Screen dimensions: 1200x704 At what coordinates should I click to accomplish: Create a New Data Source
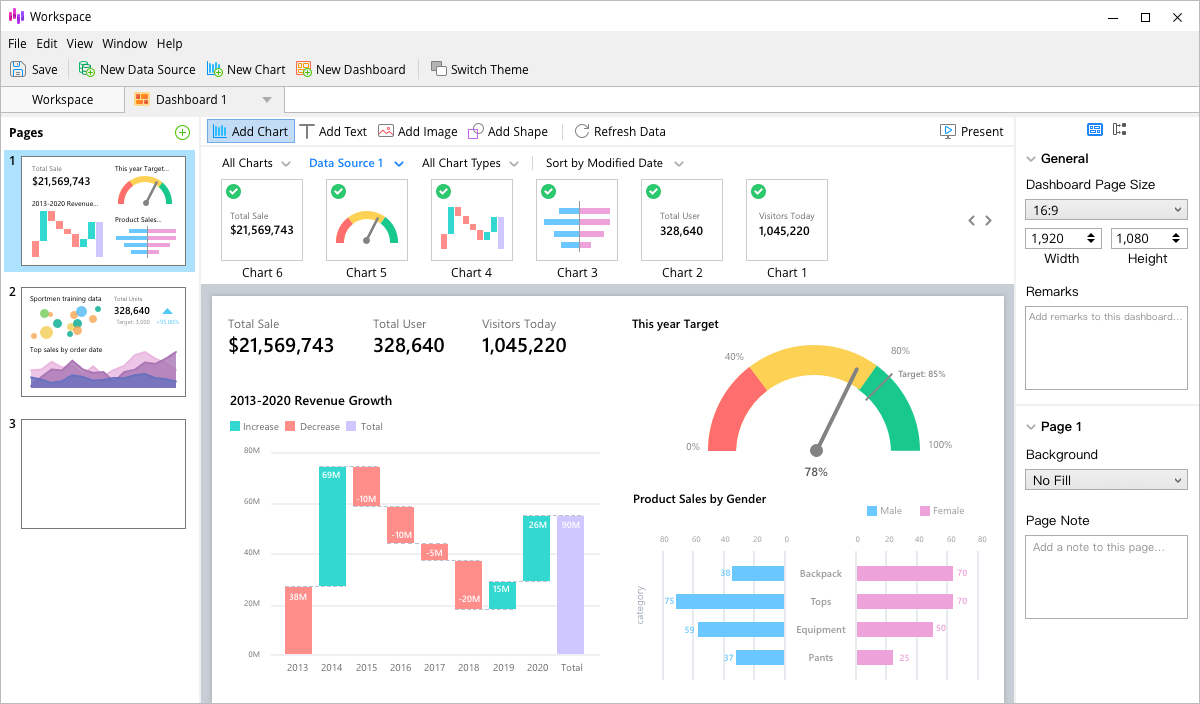(136, 69)
